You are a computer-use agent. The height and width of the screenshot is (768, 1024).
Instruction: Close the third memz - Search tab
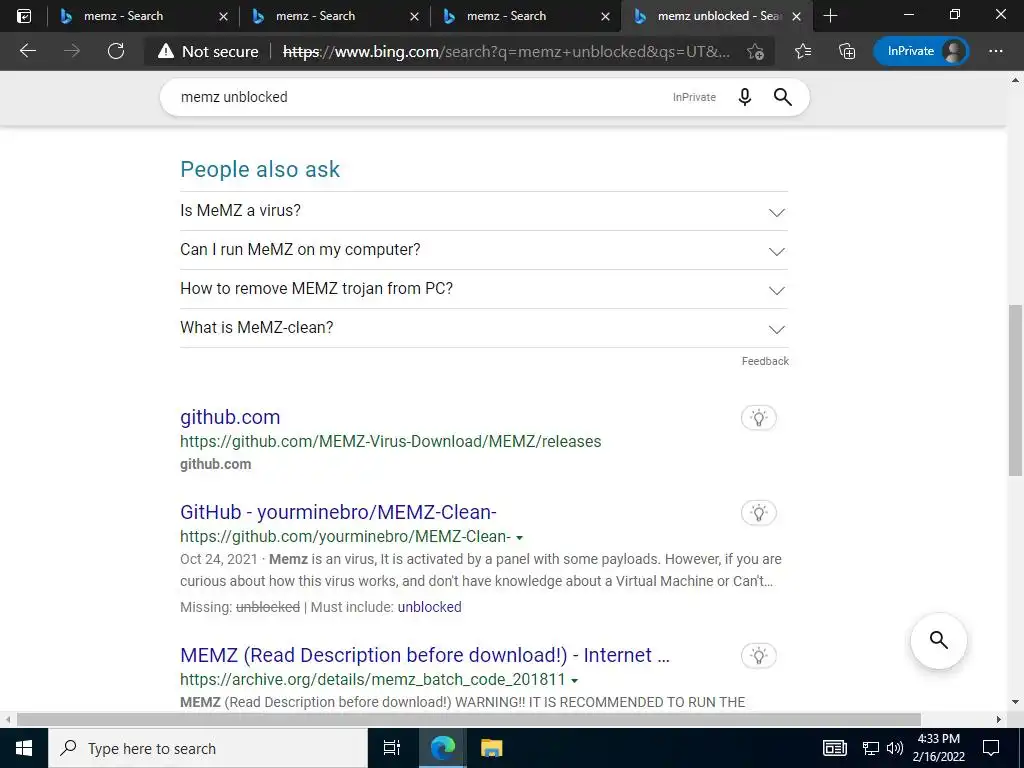(605, 16)
